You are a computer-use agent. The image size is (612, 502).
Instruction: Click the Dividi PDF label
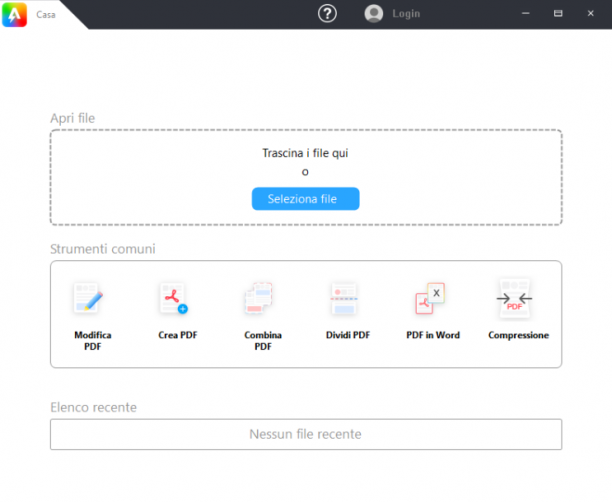348,335
